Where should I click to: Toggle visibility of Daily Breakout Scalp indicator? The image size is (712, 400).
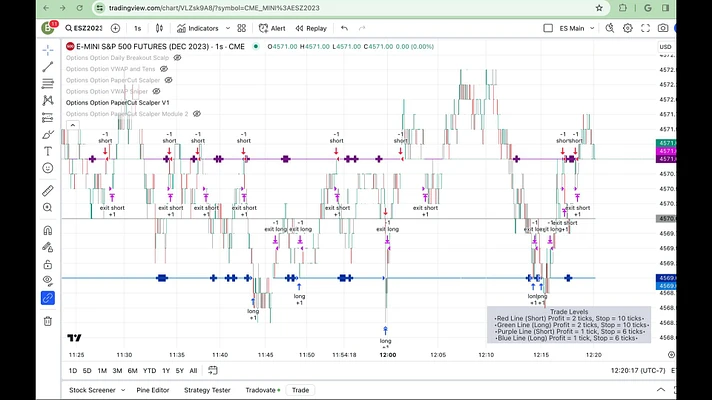(178, 58)
